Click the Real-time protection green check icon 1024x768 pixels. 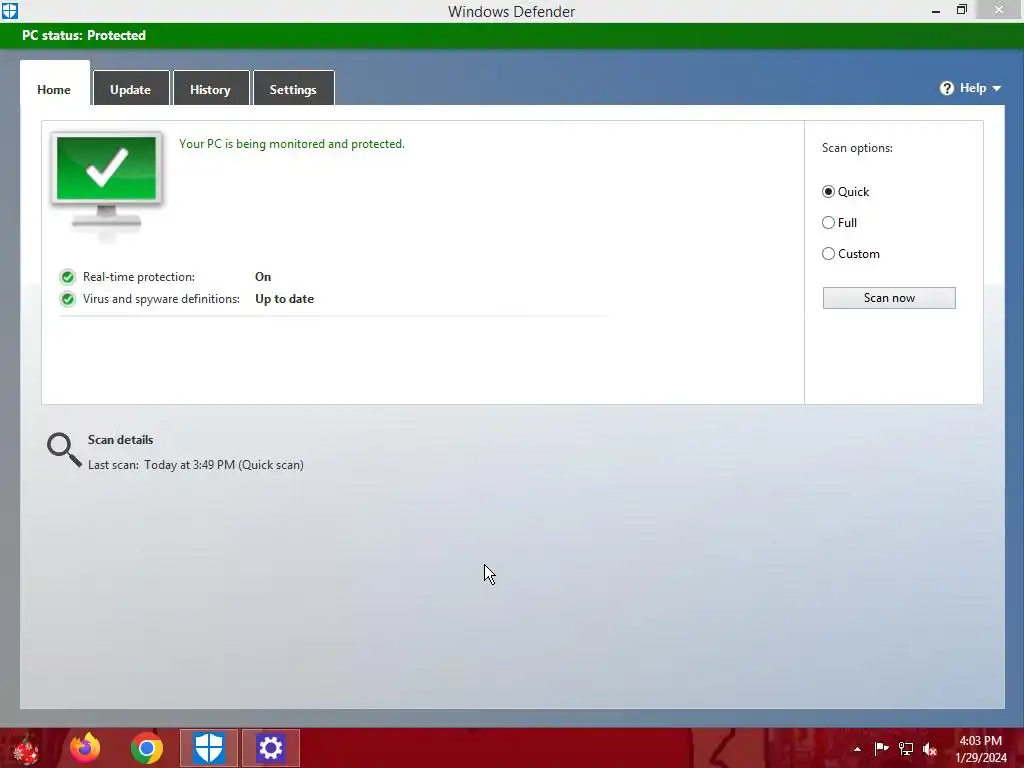pos(67,277)
